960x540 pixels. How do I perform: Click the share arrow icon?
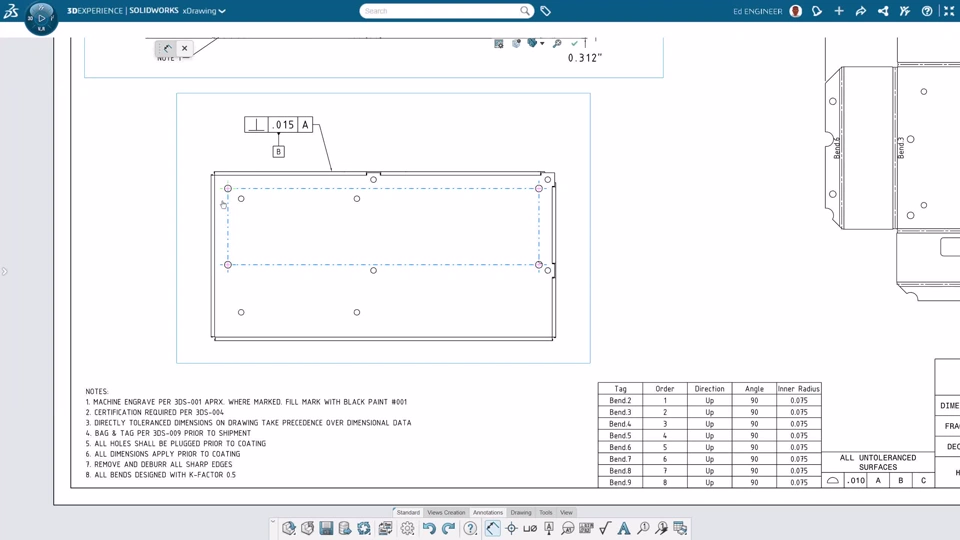pos(861,11)
